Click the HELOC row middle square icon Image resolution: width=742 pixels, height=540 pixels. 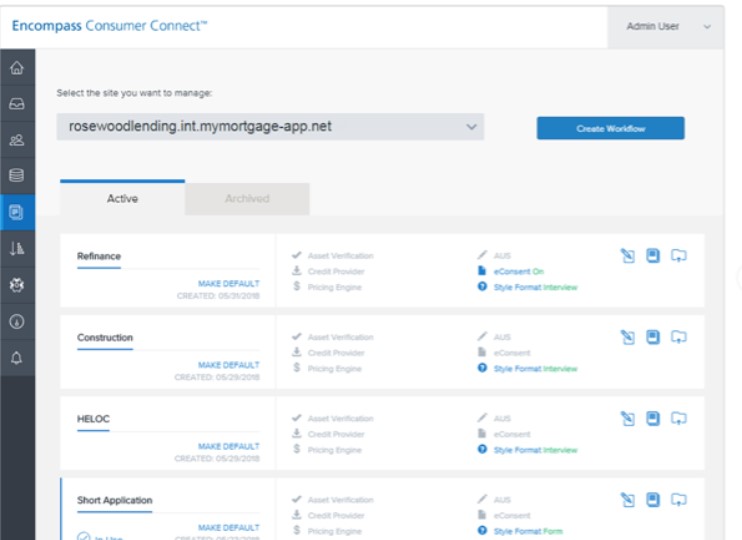(653, 419)
